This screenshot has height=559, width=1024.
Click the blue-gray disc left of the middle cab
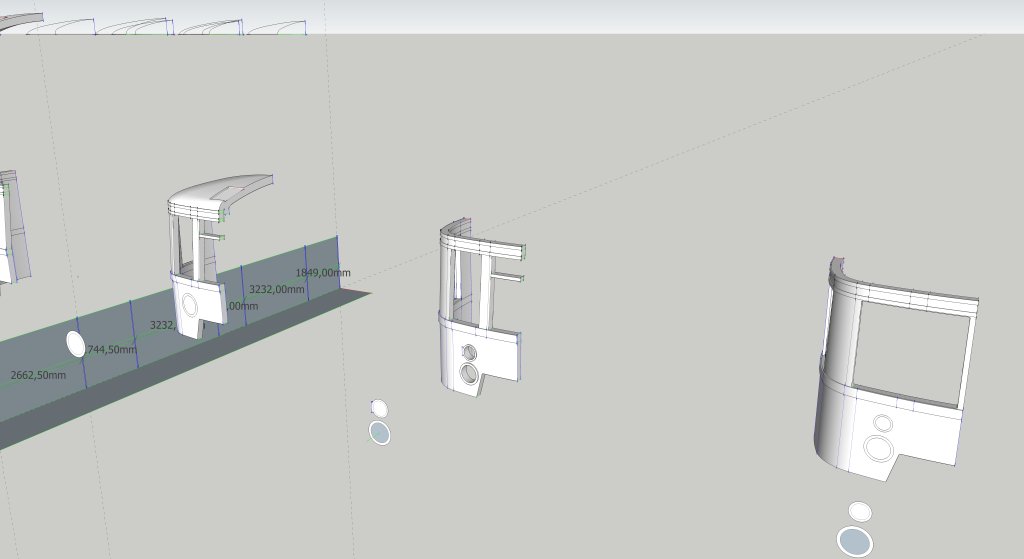[380, 433]
